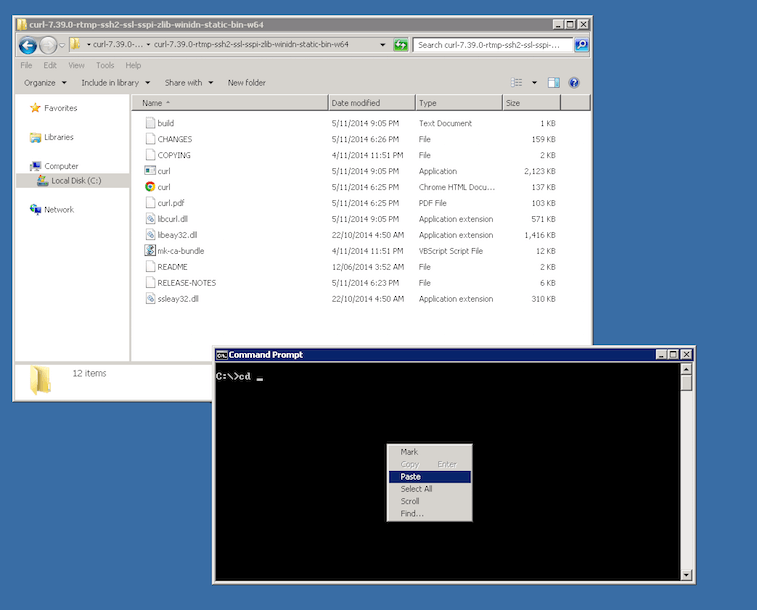Open the Share with dropdown
Image resolution: width=757 pixels, height=610 pixels.
(x=188, y=83)
